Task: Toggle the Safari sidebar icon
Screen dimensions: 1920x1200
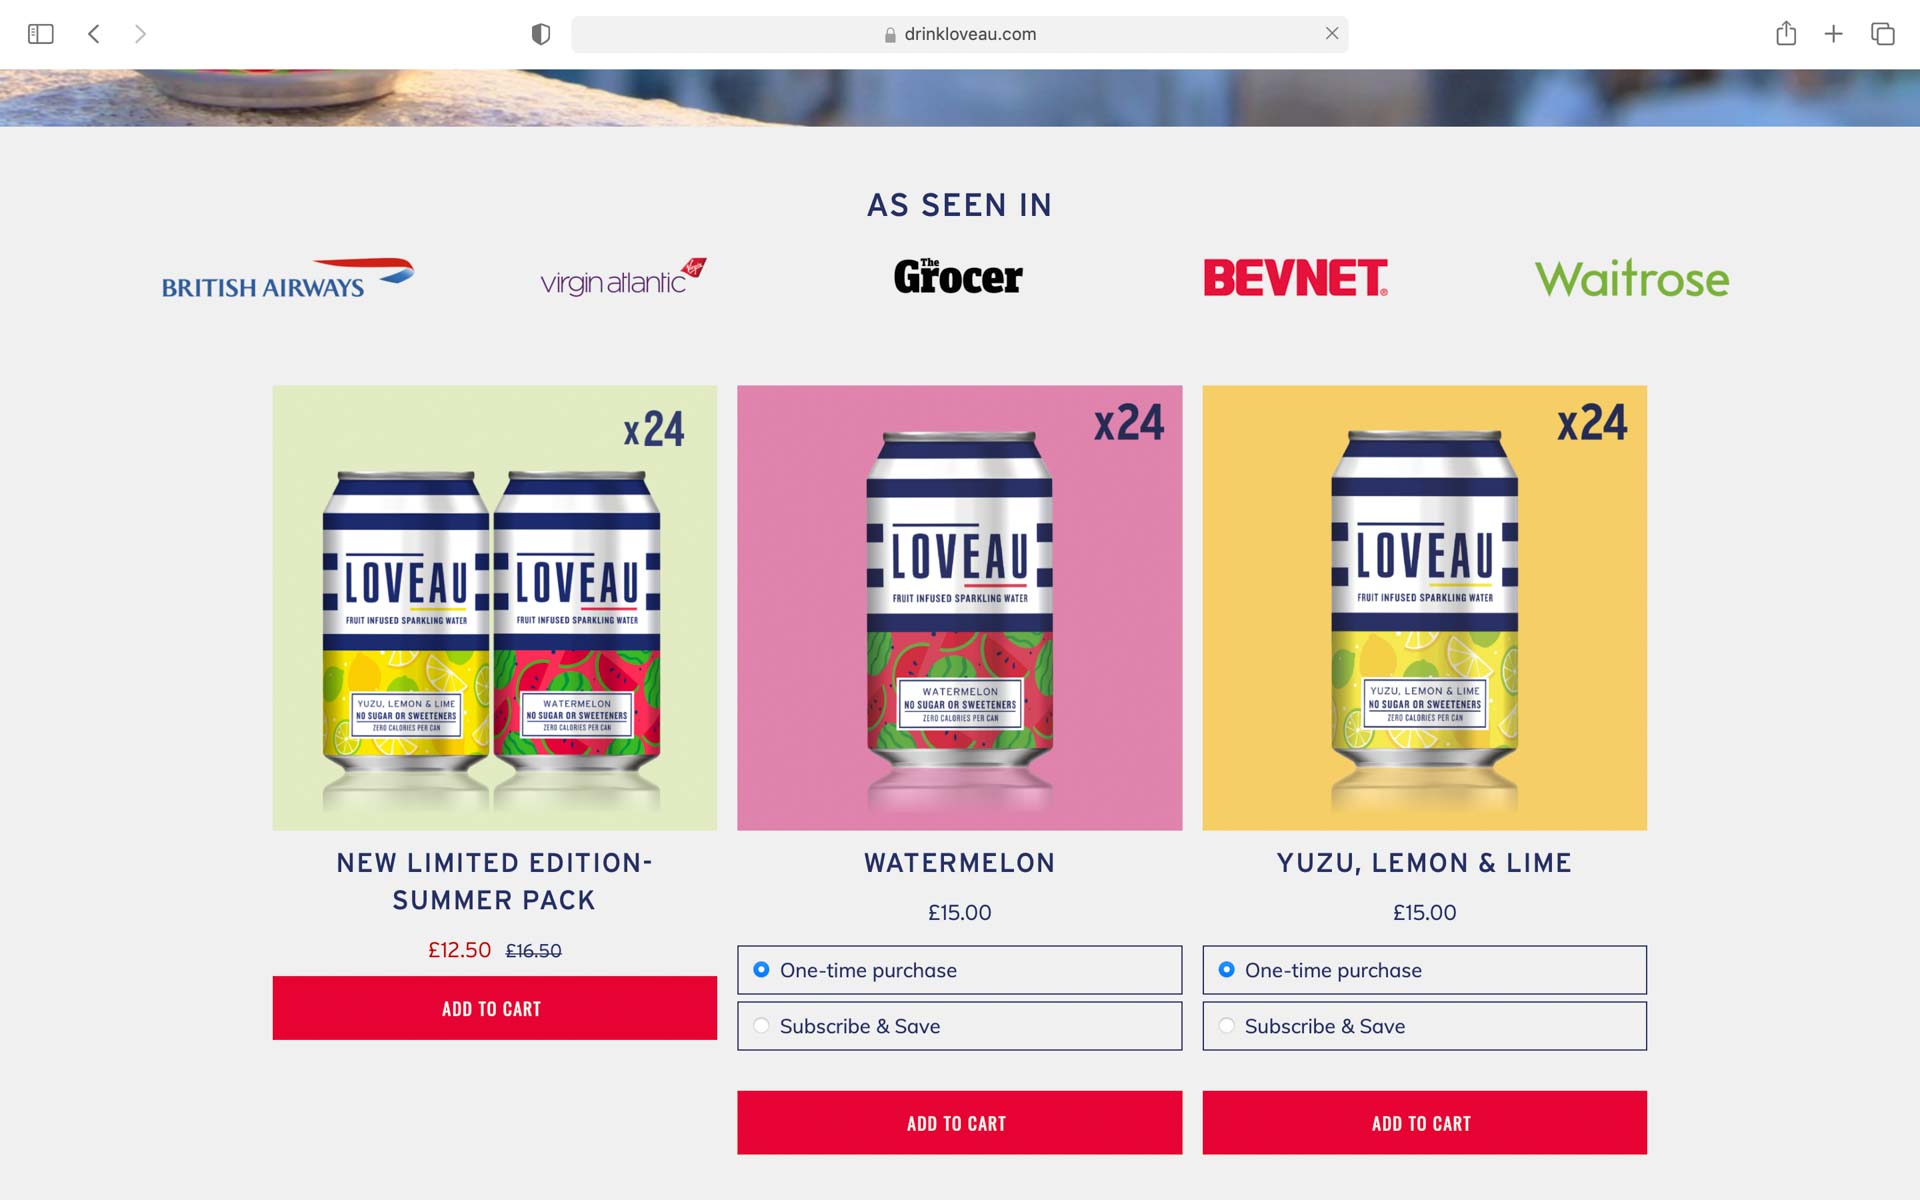Action: (40, 34)
